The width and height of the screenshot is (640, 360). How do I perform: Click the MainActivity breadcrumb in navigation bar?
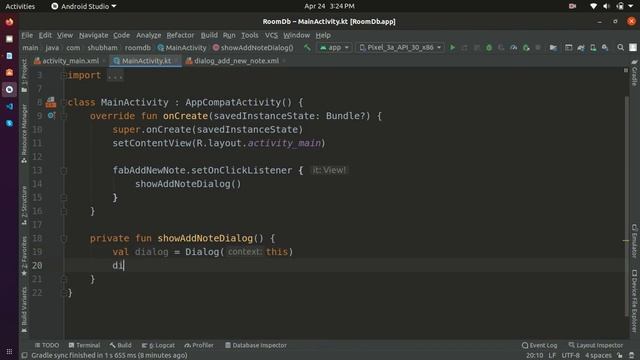coord(182,48)
